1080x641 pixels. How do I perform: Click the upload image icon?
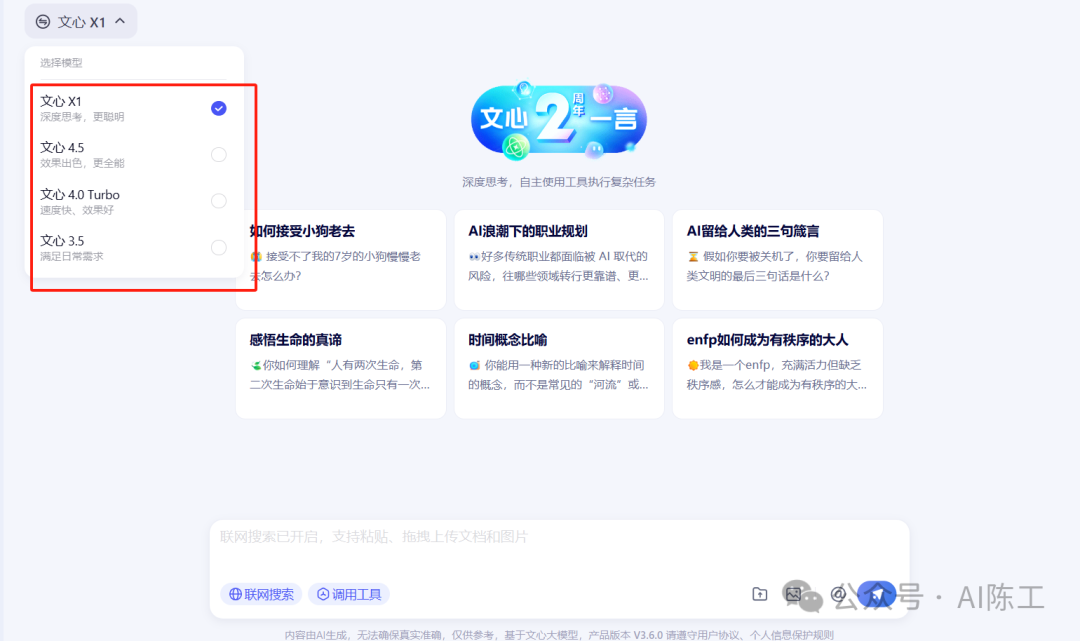[793, 593]
